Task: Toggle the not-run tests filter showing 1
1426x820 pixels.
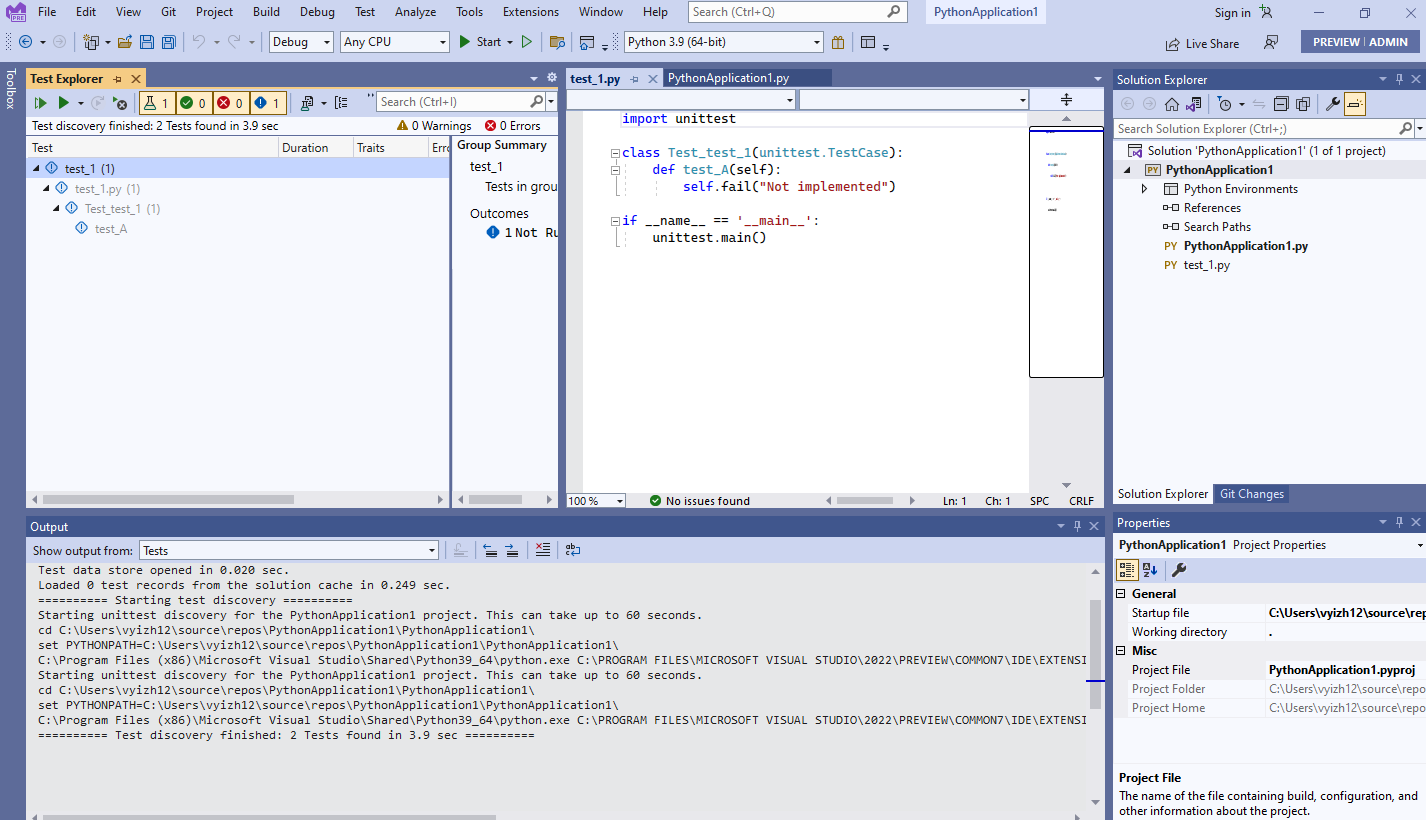Action: click(x=268, y=102)
